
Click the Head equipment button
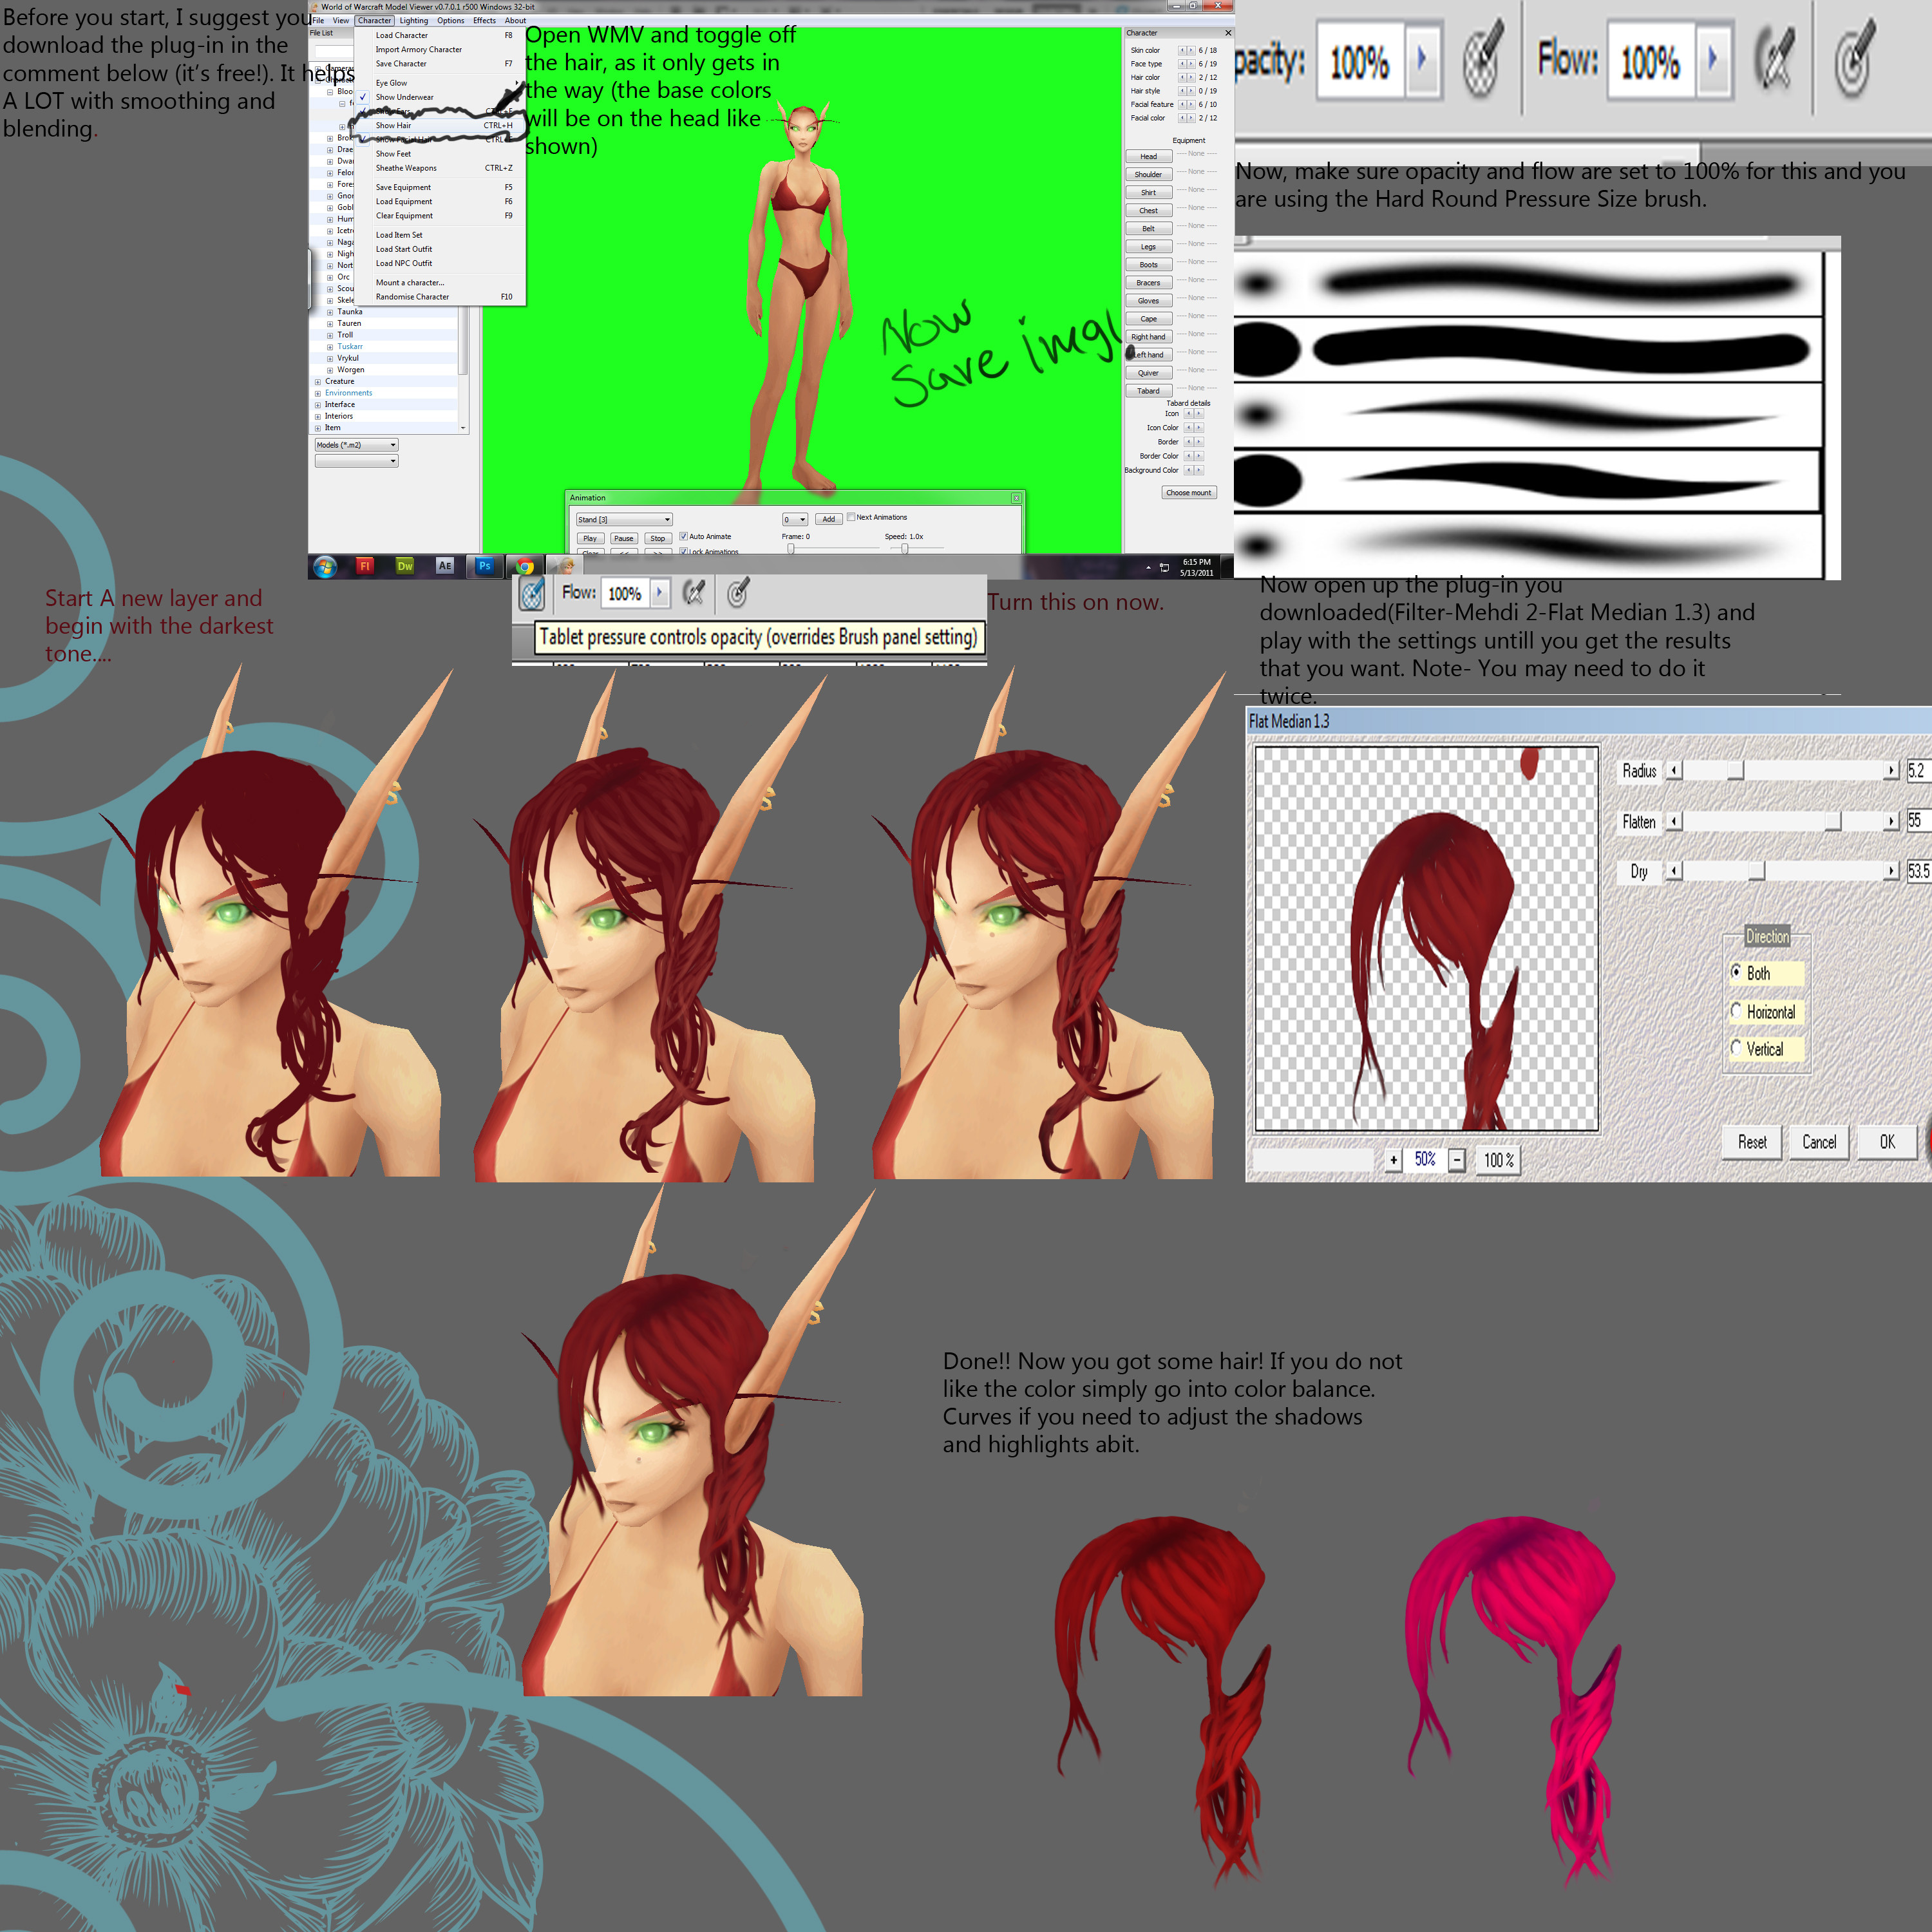point(1148,156)
